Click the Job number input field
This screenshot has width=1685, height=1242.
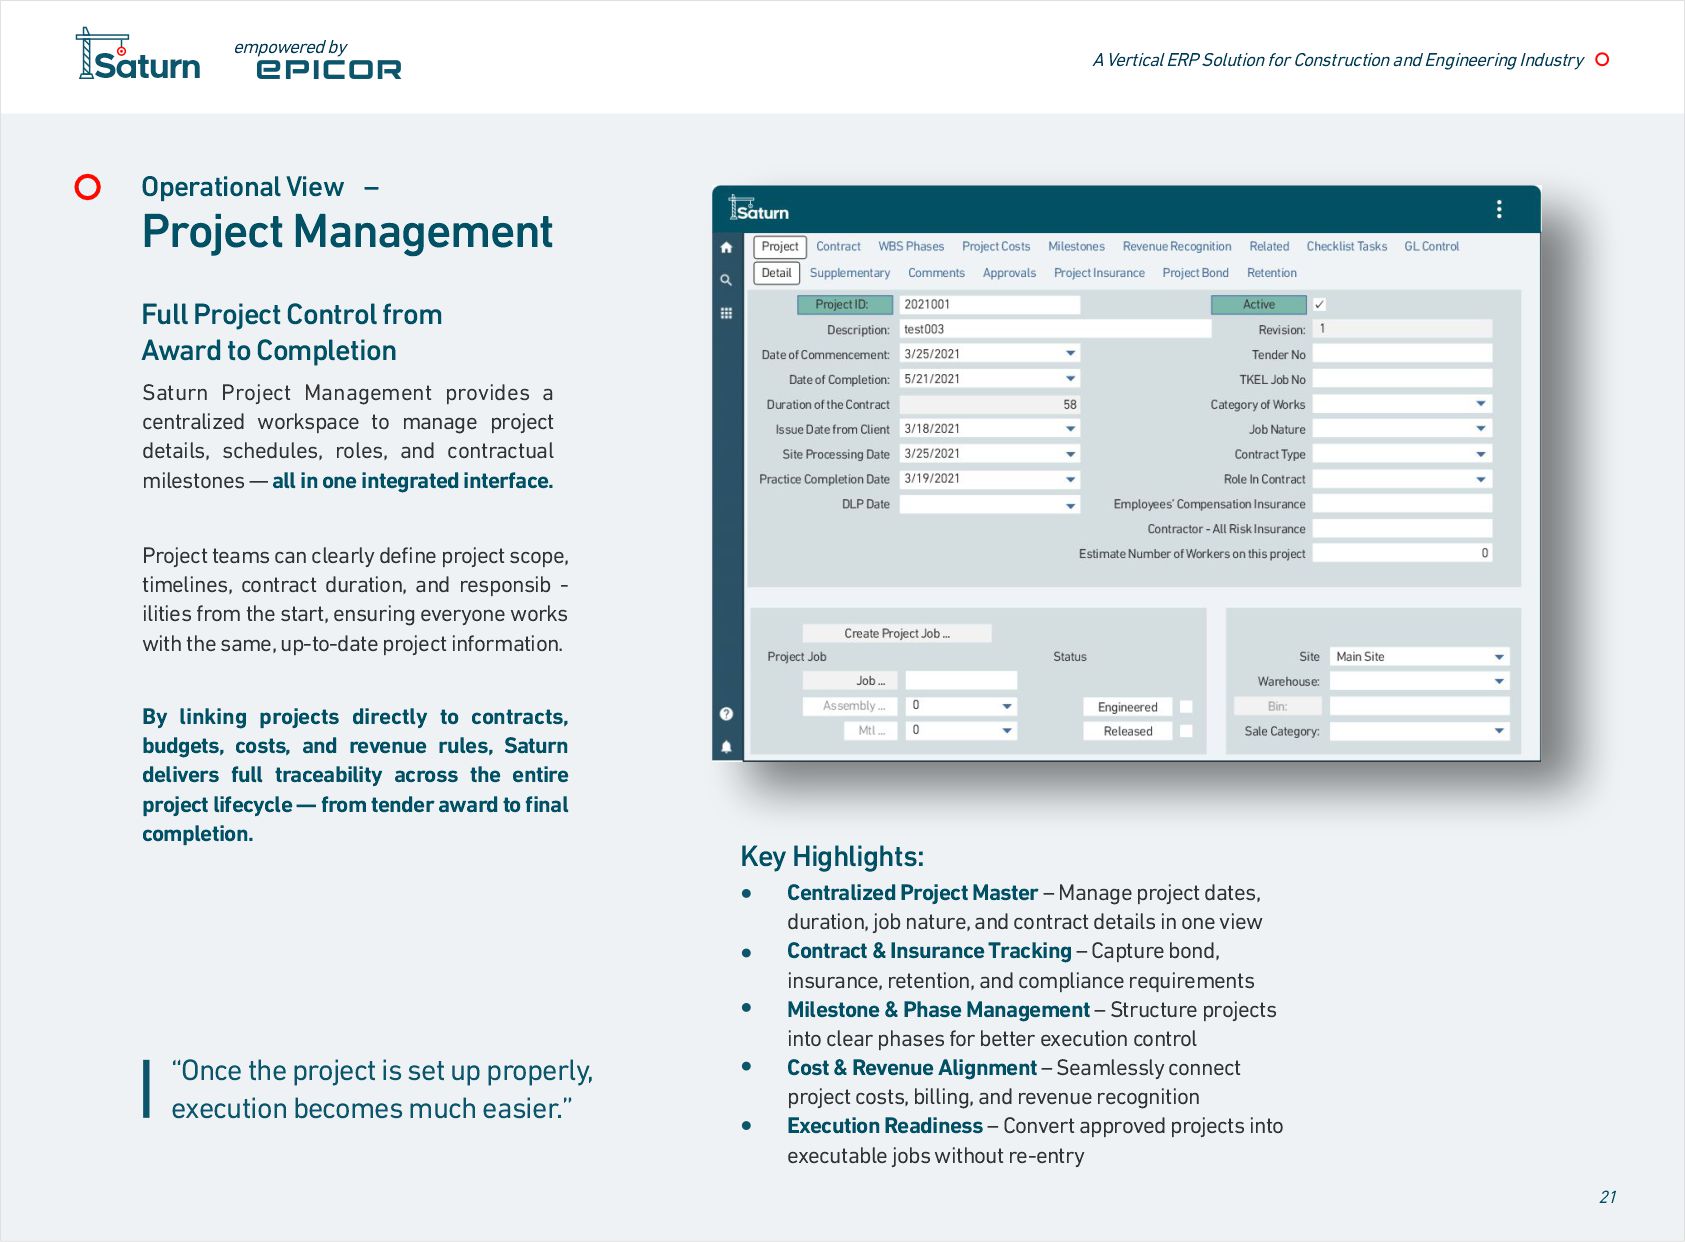pos(961,681)
